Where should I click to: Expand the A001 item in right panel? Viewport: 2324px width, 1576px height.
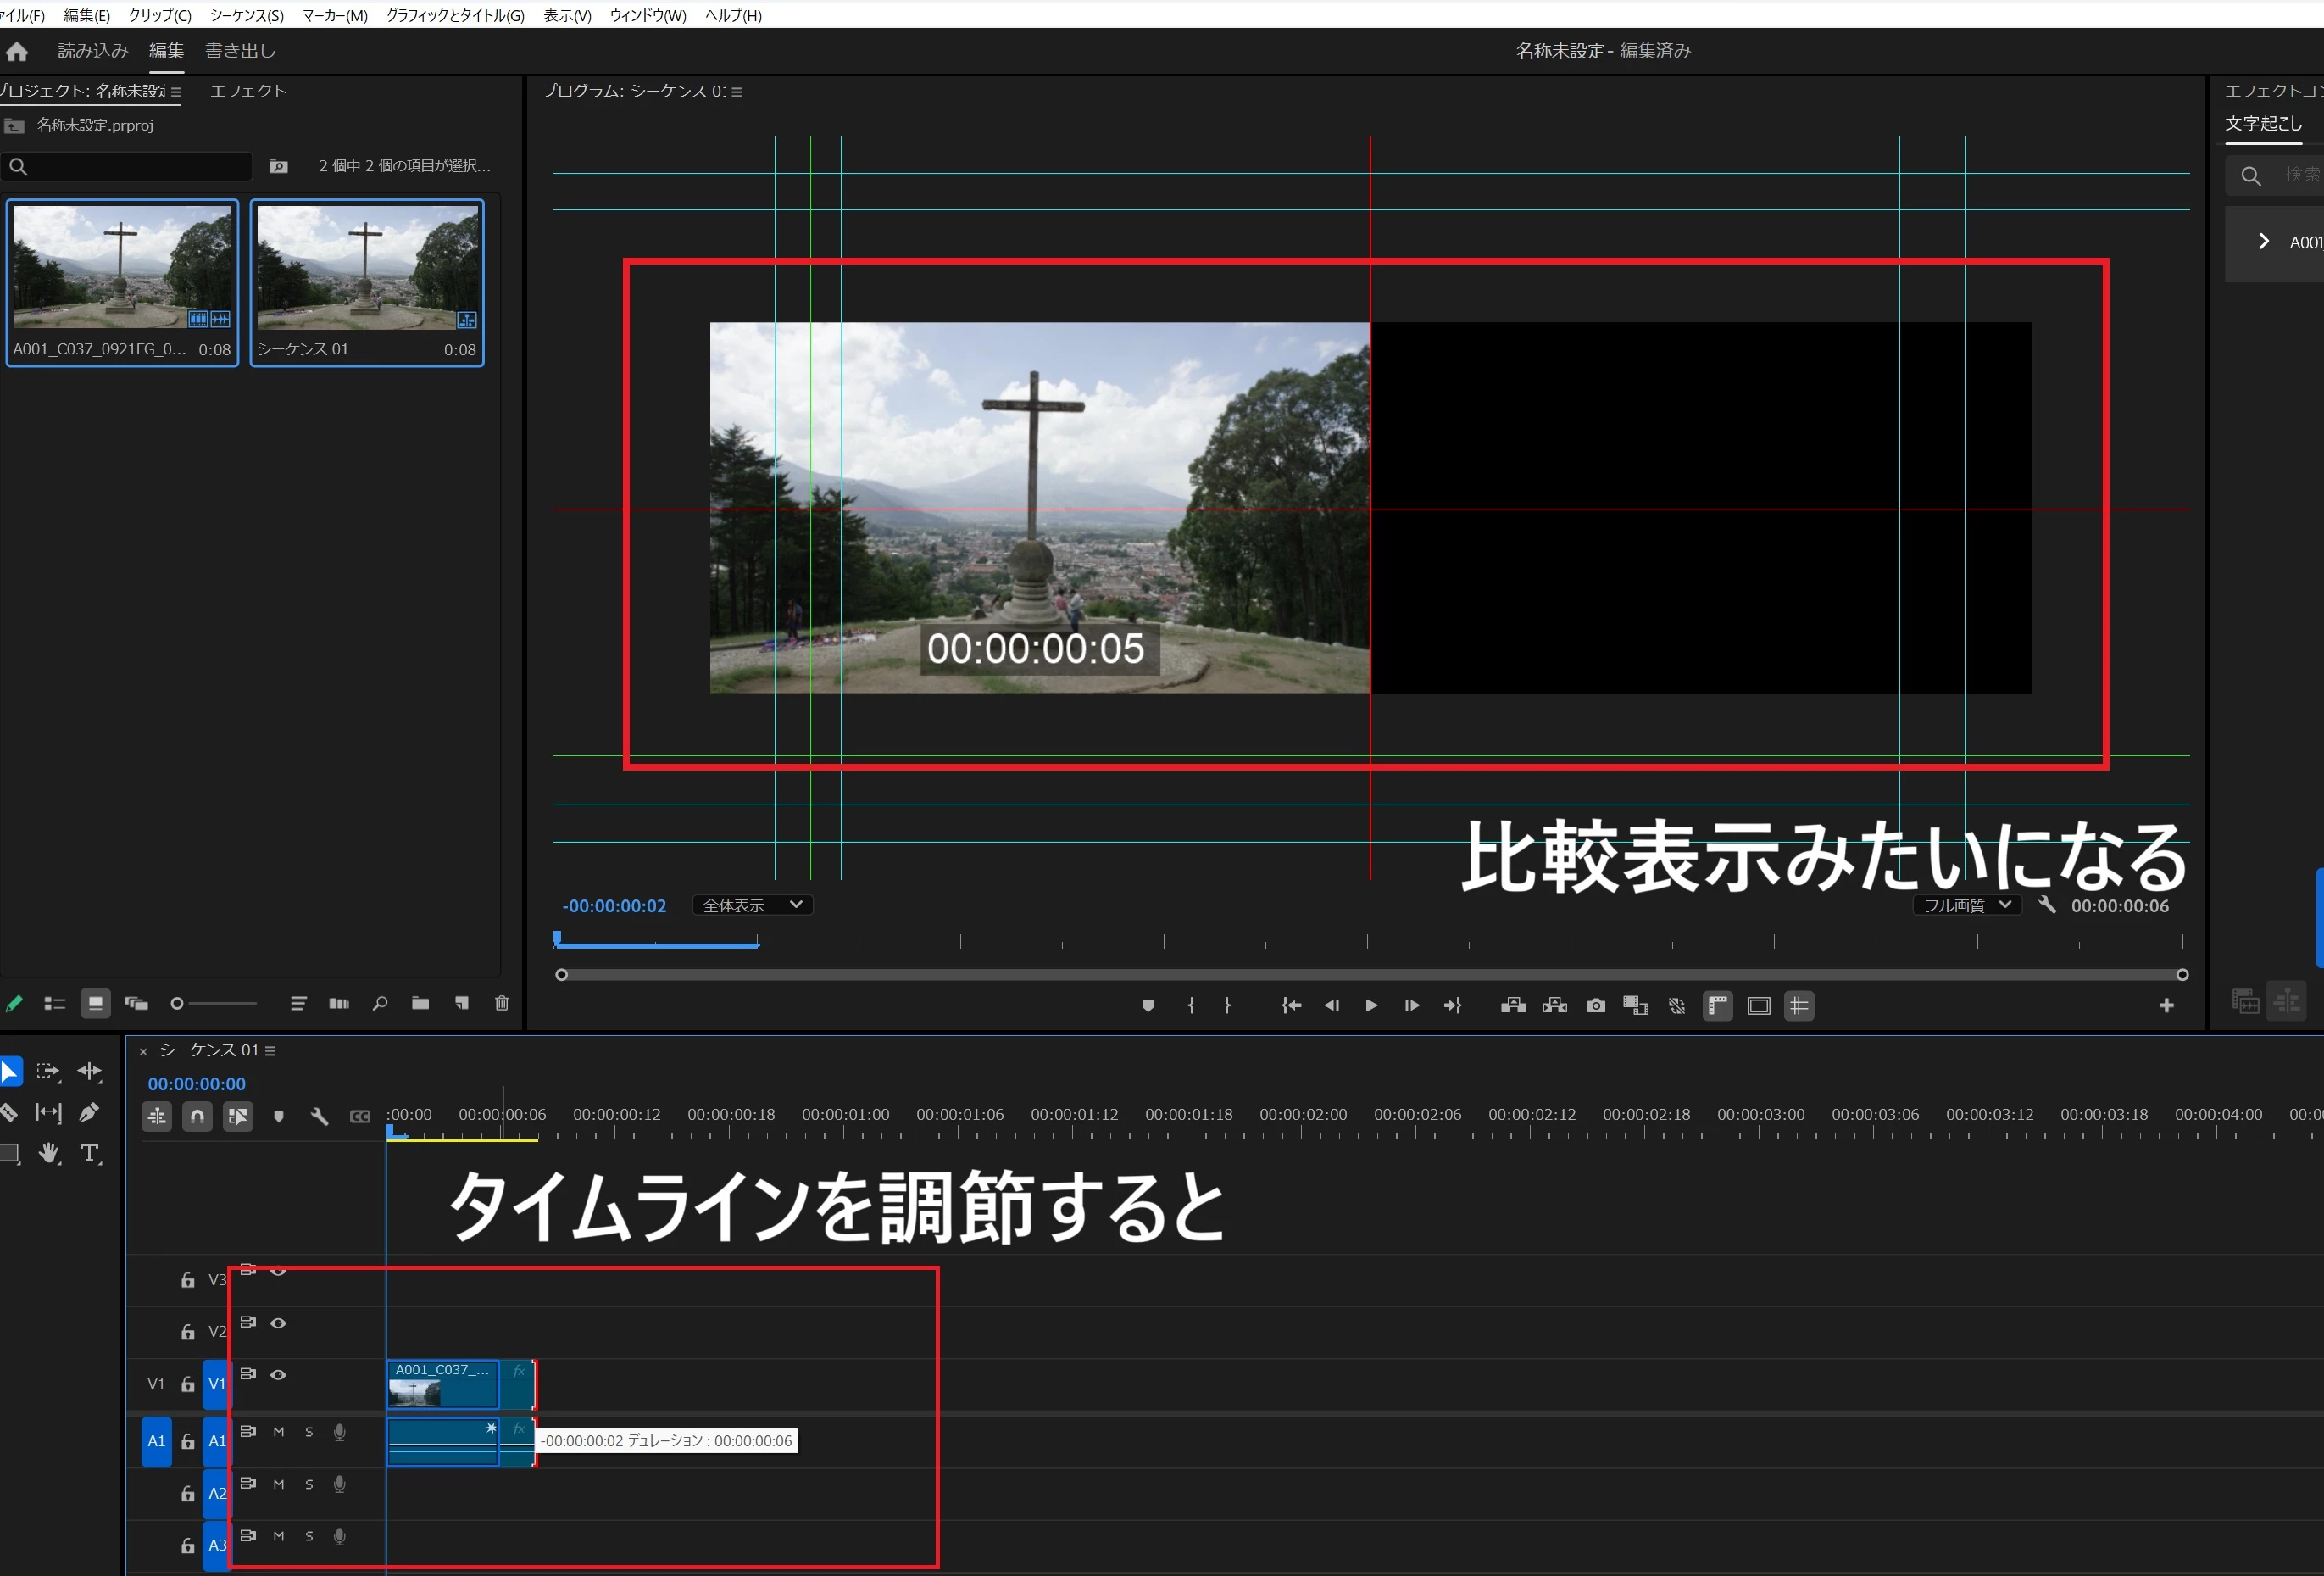[2264, 242]
